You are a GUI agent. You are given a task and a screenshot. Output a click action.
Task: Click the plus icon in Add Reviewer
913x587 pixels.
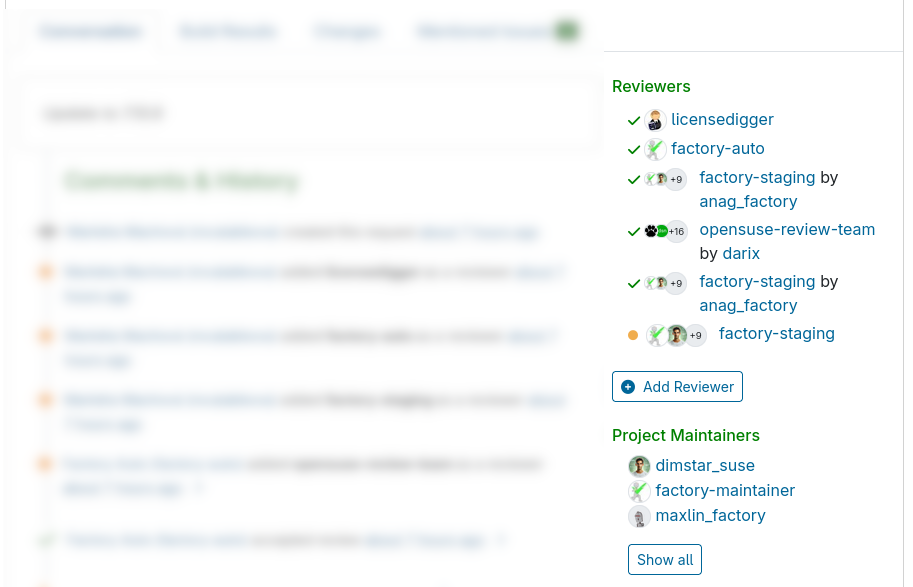(x=628, y=387)
